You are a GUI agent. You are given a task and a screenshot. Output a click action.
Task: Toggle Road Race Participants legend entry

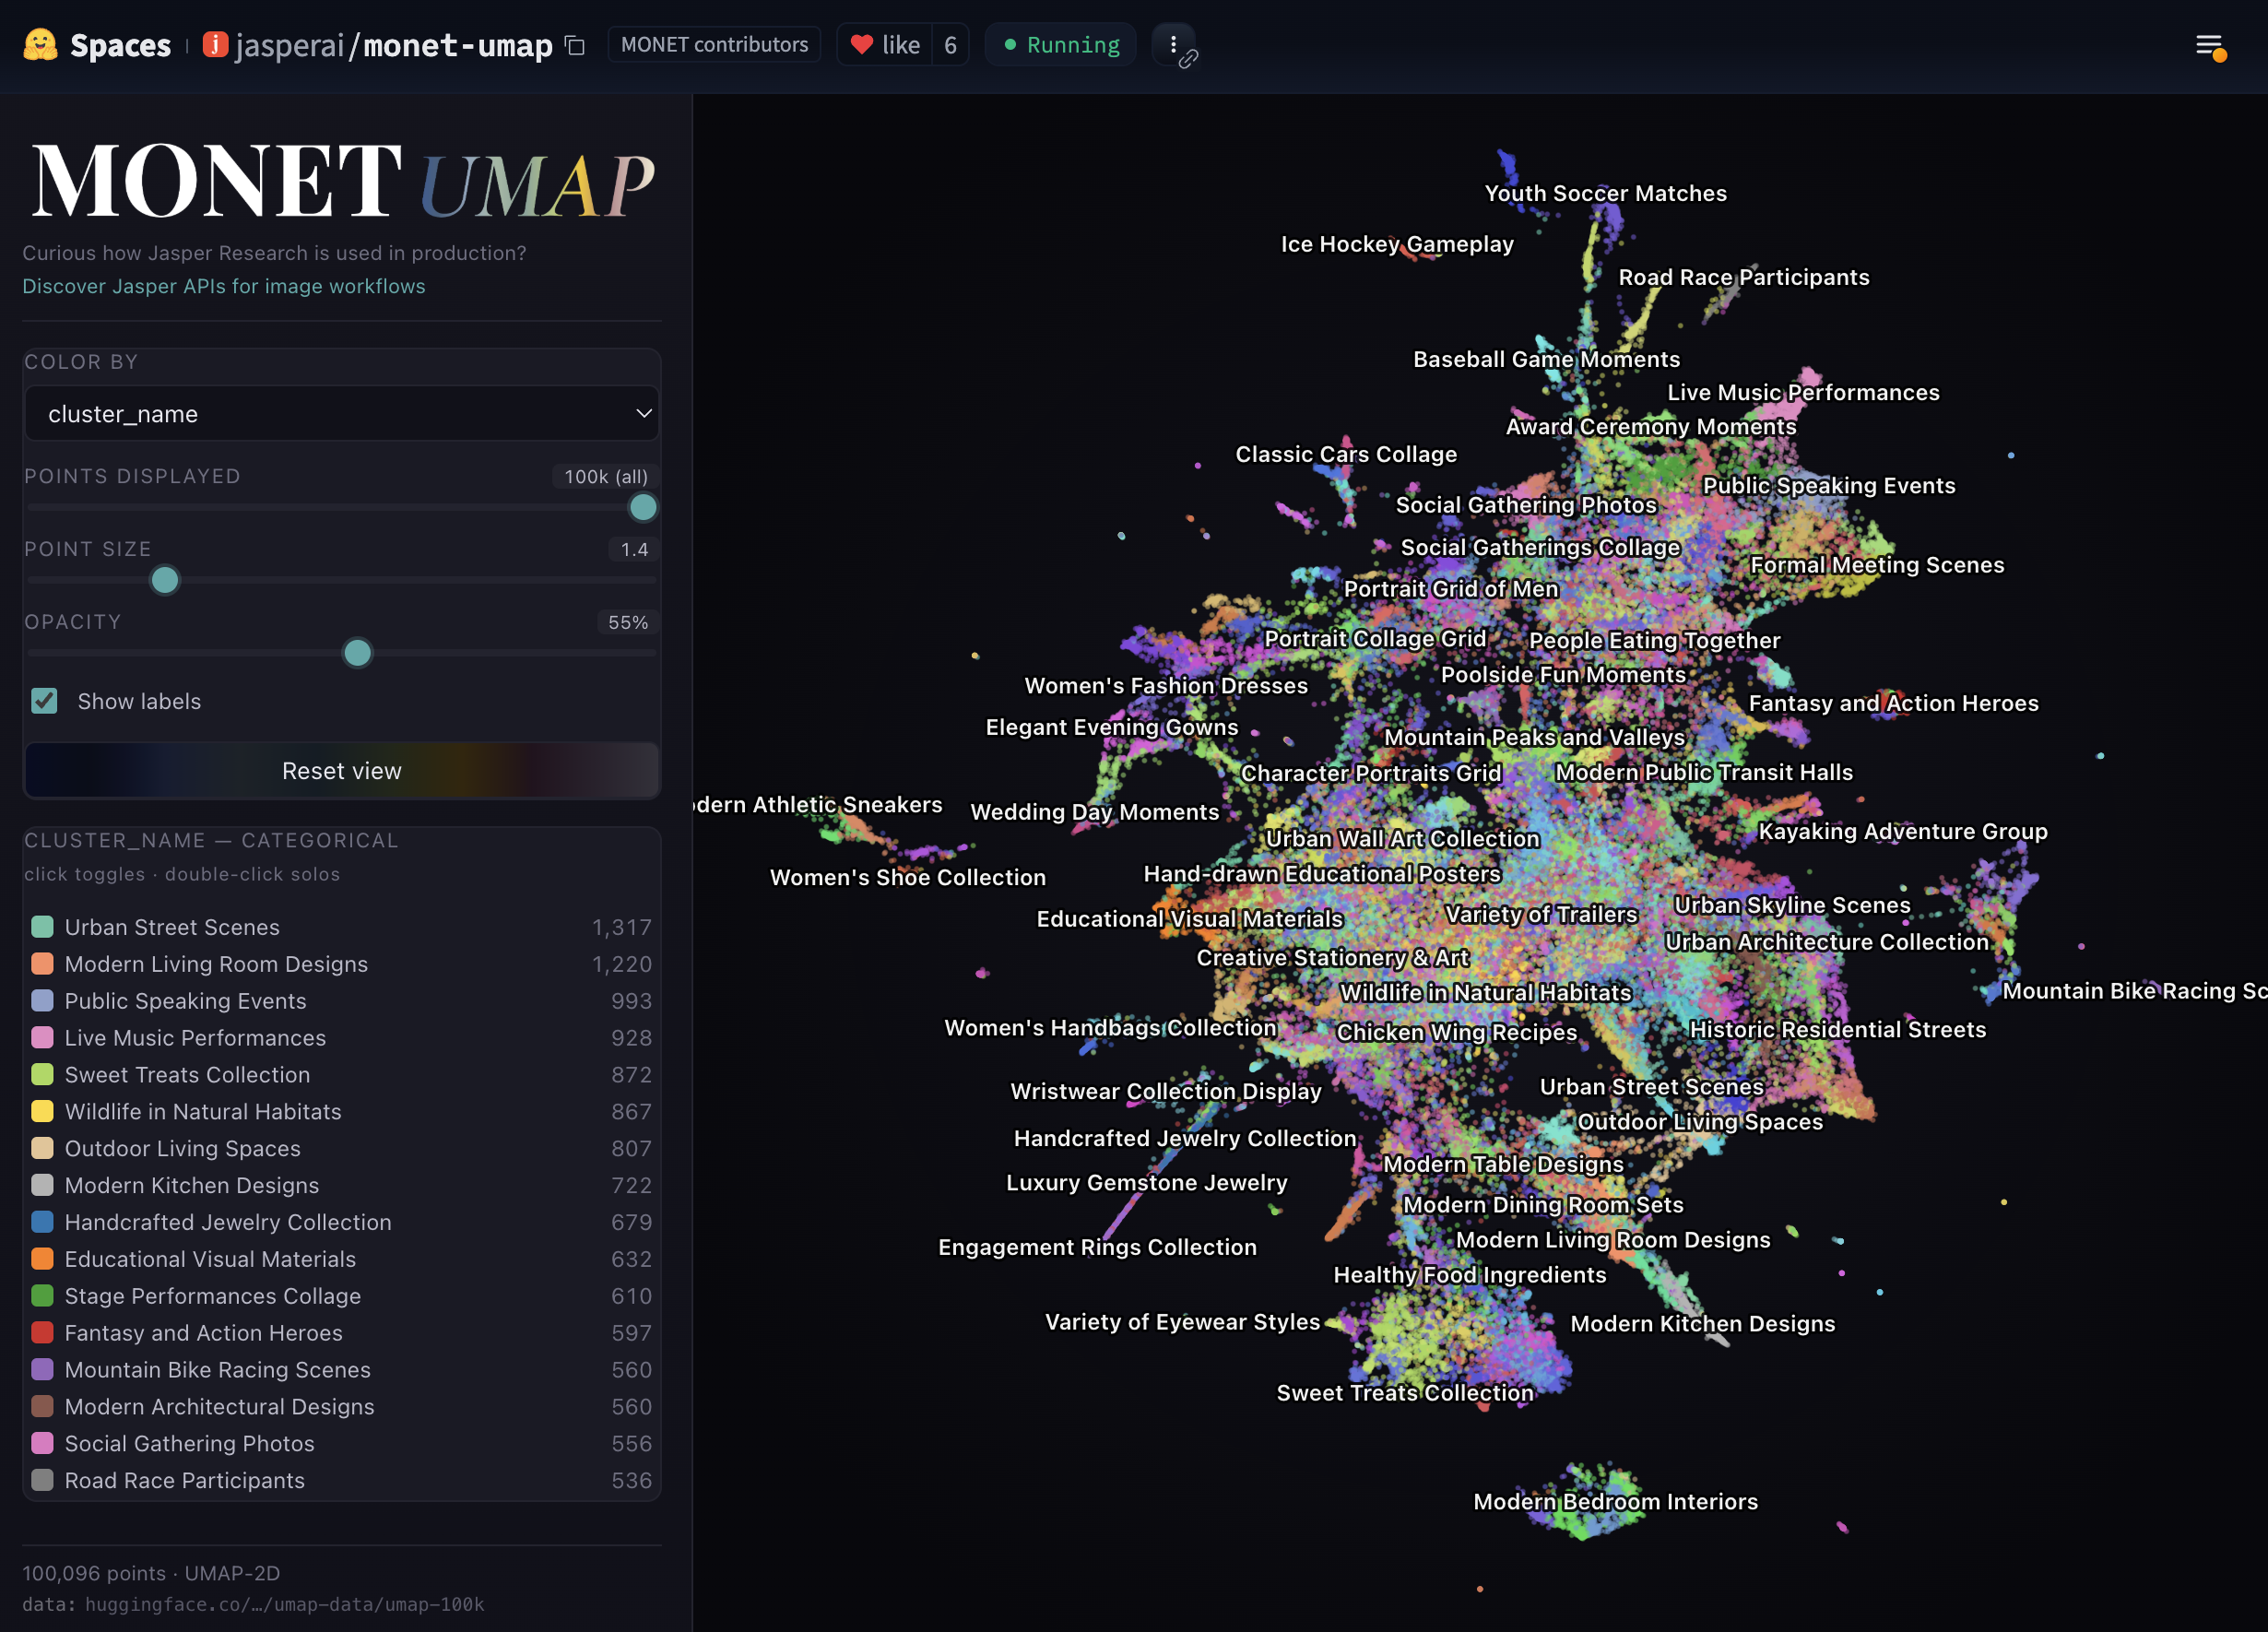(x=342, y=1481)
